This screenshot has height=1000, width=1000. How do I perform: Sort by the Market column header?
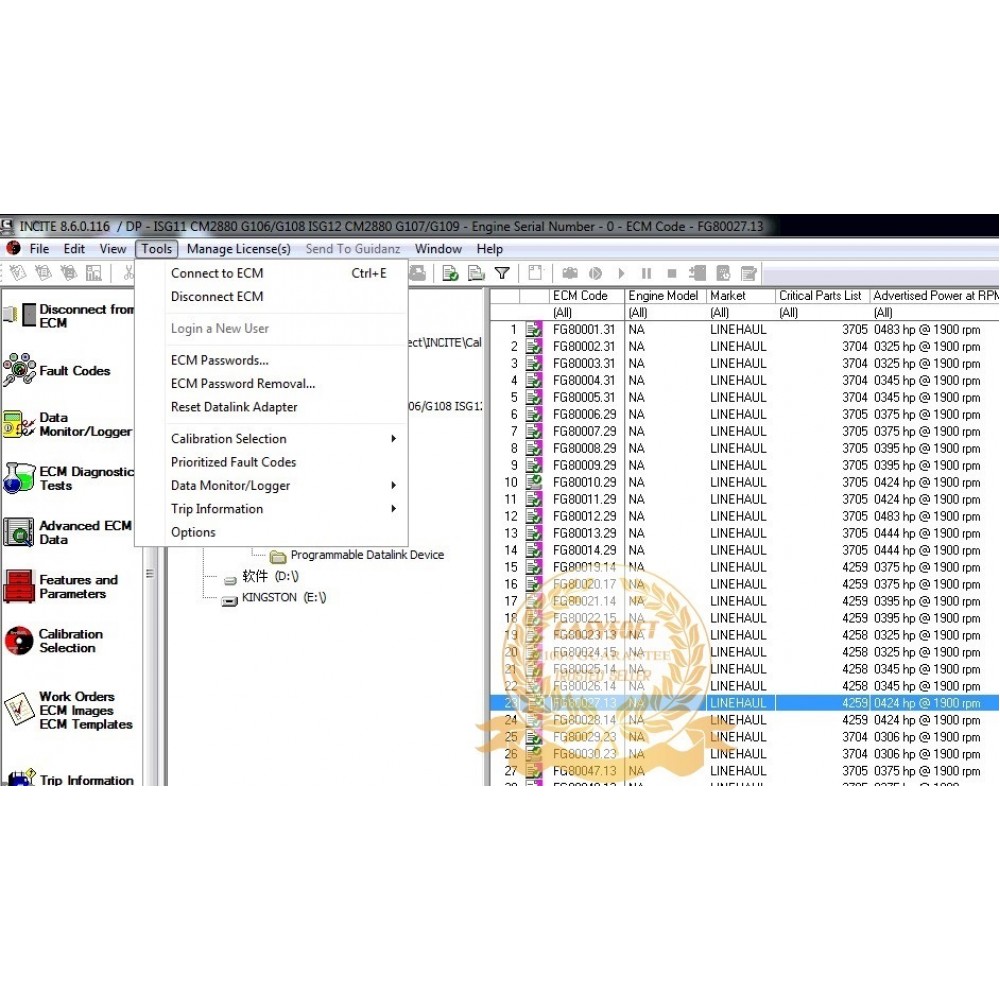point(742,296)
